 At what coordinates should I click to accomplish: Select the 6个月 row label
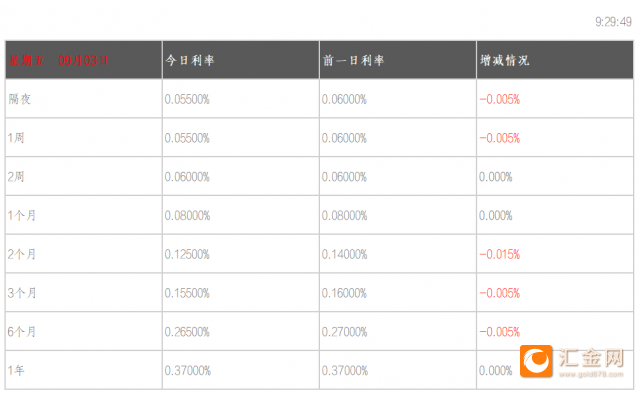click(22, 332)
